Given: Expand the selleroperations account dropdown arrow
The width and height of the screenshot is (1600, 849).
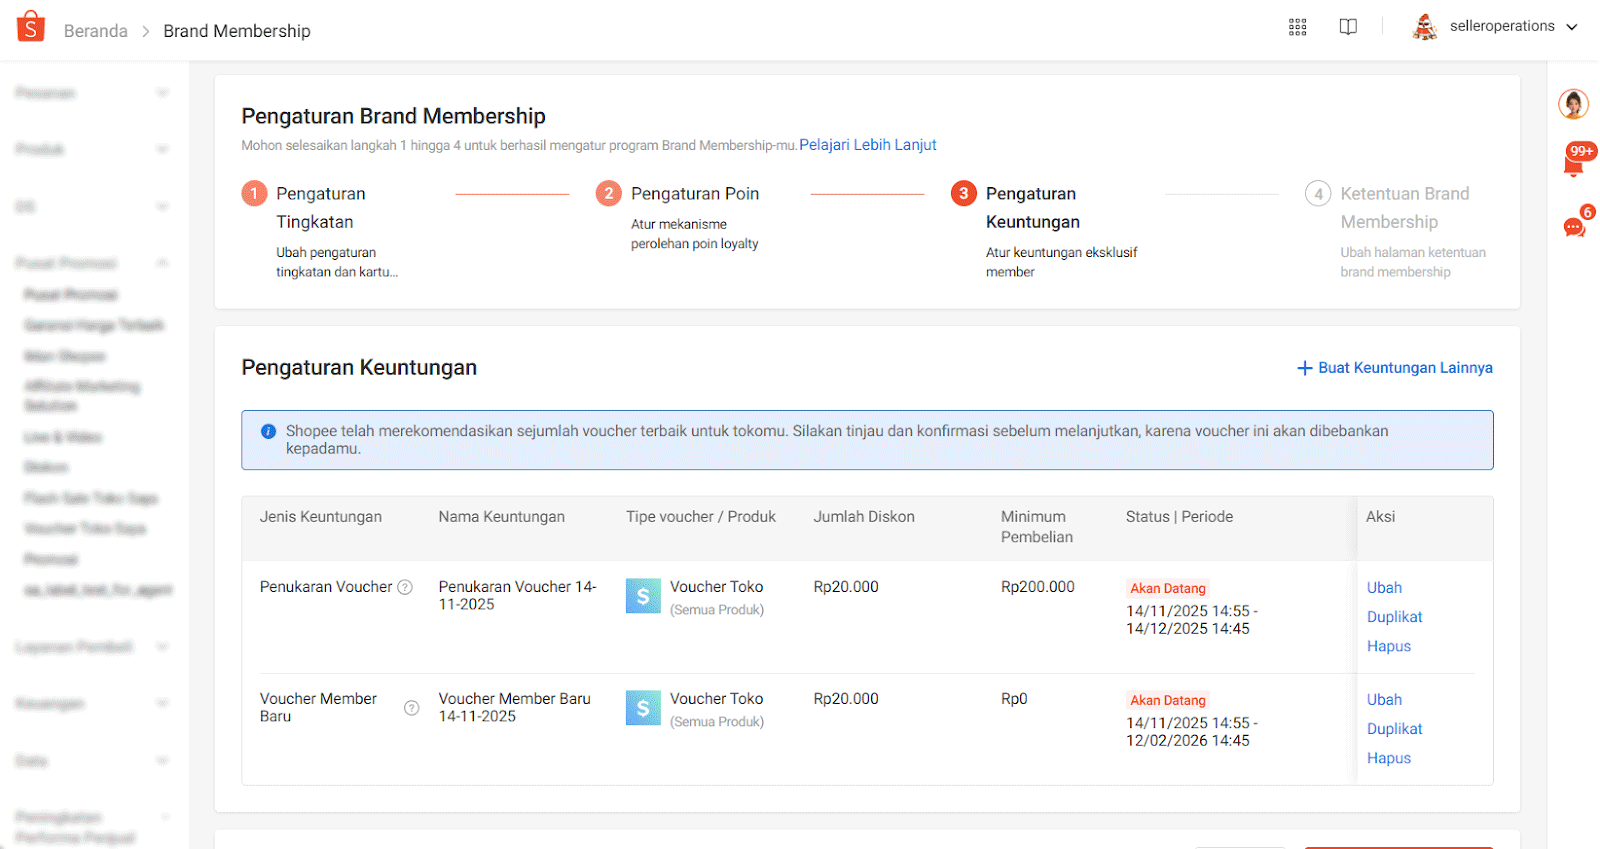Looking at the screenshot, I should [x=1572, y=27].
